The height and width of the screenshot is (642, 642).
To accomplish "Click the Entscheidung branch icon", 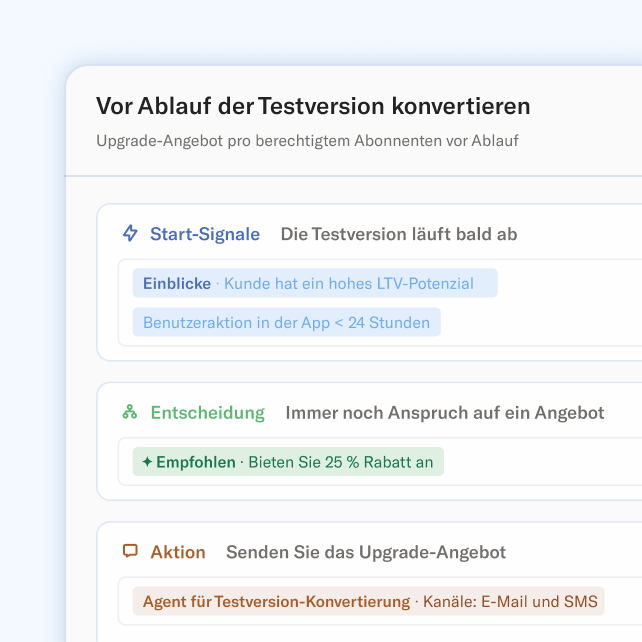I will pos(130,412).
